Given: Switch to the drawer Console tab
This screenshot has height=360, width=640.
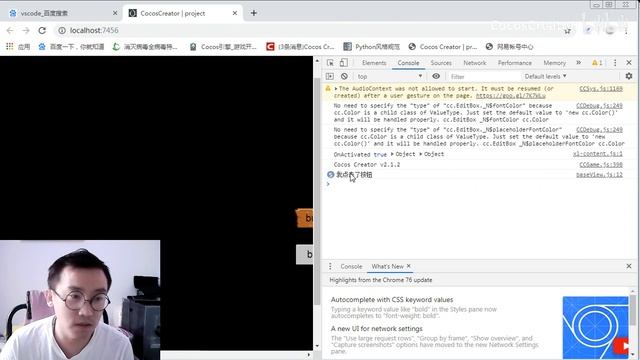Looking at the screenshot, I should (351, 267).
